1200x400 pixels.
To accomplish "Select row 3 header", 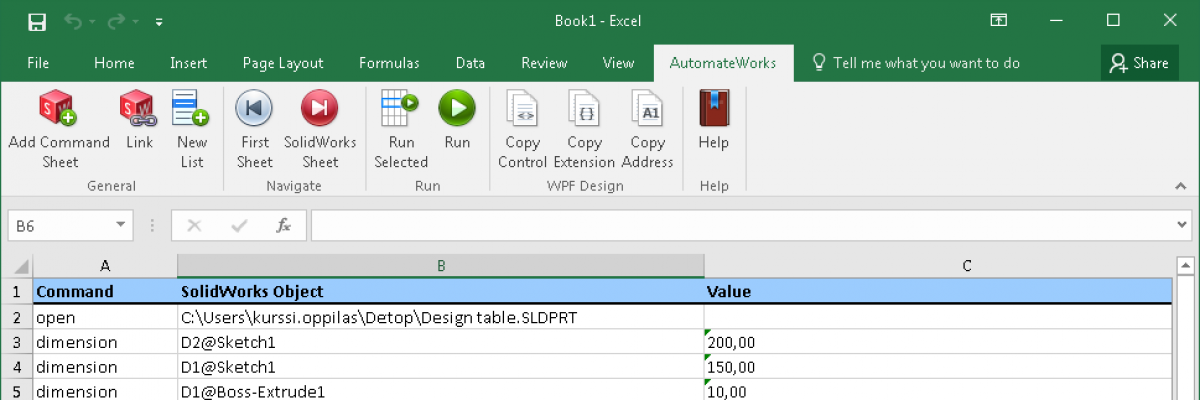I will (16, 342).
